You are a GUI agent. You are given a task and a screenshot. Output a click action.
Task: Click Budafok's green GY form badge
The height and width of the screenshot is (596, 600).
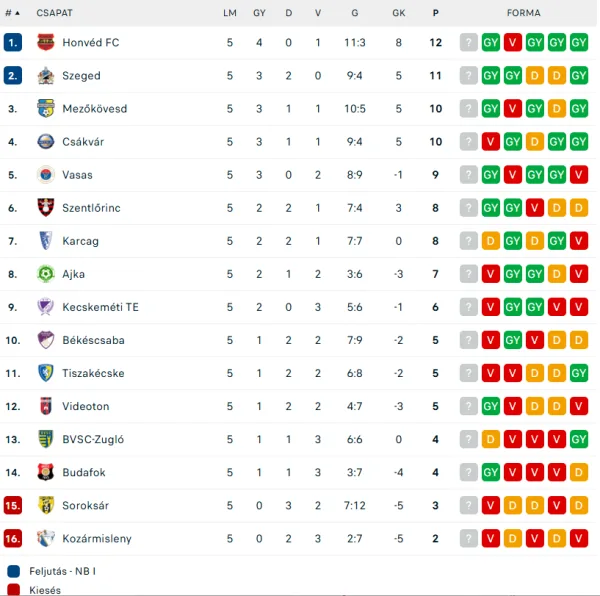(491, 472)
